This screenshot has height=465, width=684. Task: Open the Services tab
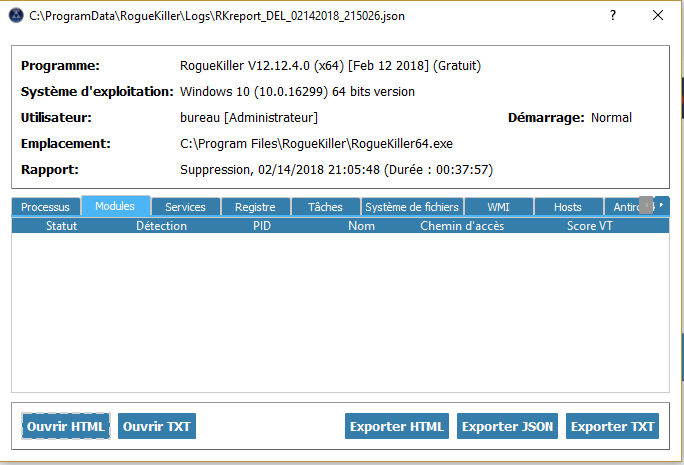coord(185,207)
